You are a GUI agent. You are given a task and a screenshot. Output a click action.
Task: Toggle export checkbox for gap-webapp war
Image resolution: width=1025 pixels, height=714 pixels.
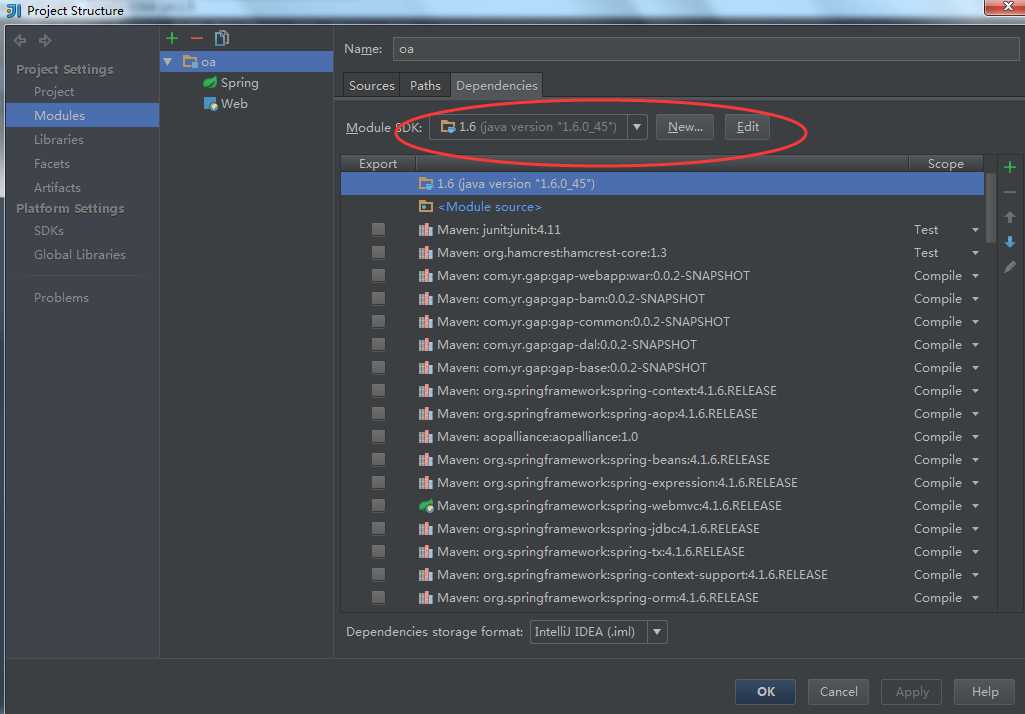click(378, 275)
